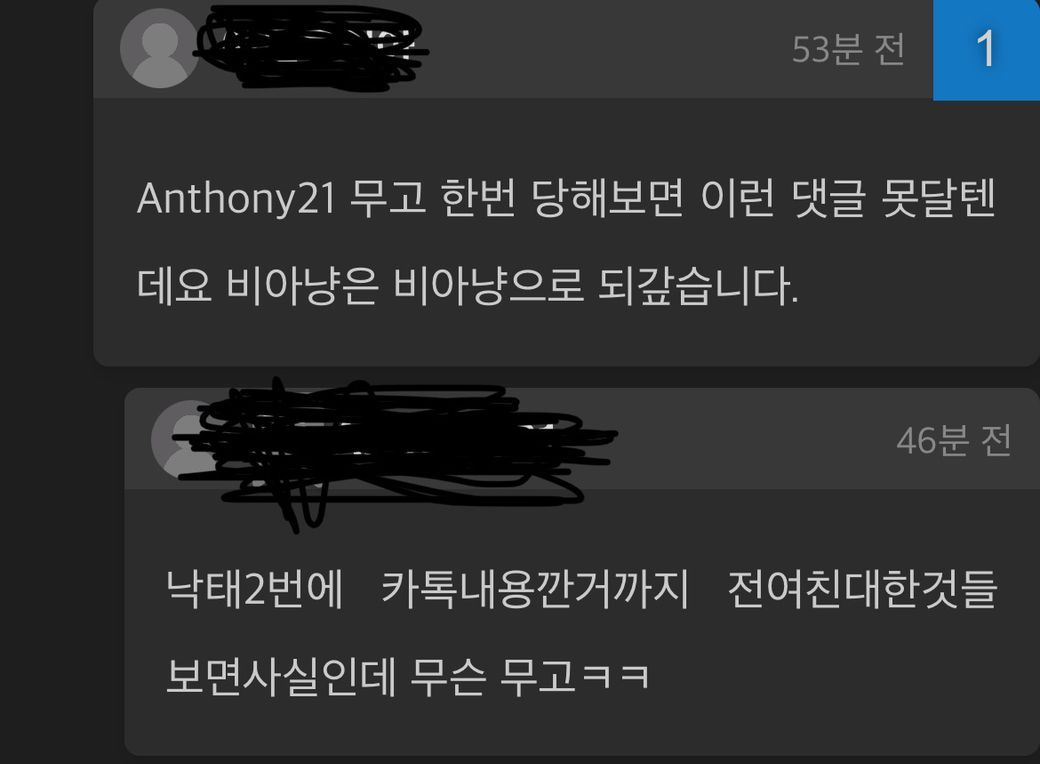Click the blacked-out username on the reply
This screenshot has width=1040, height=764.
(x=395, y=451)
